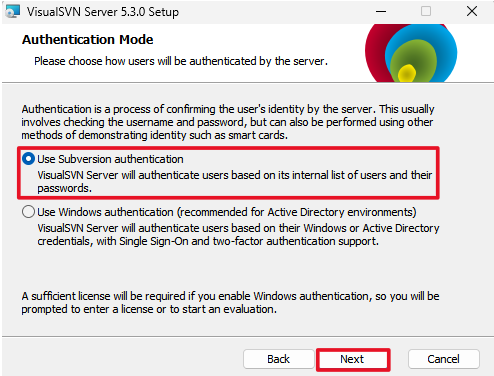Close the setup window
The height and width of the screenshot is (376, 494).
point(472,11)
